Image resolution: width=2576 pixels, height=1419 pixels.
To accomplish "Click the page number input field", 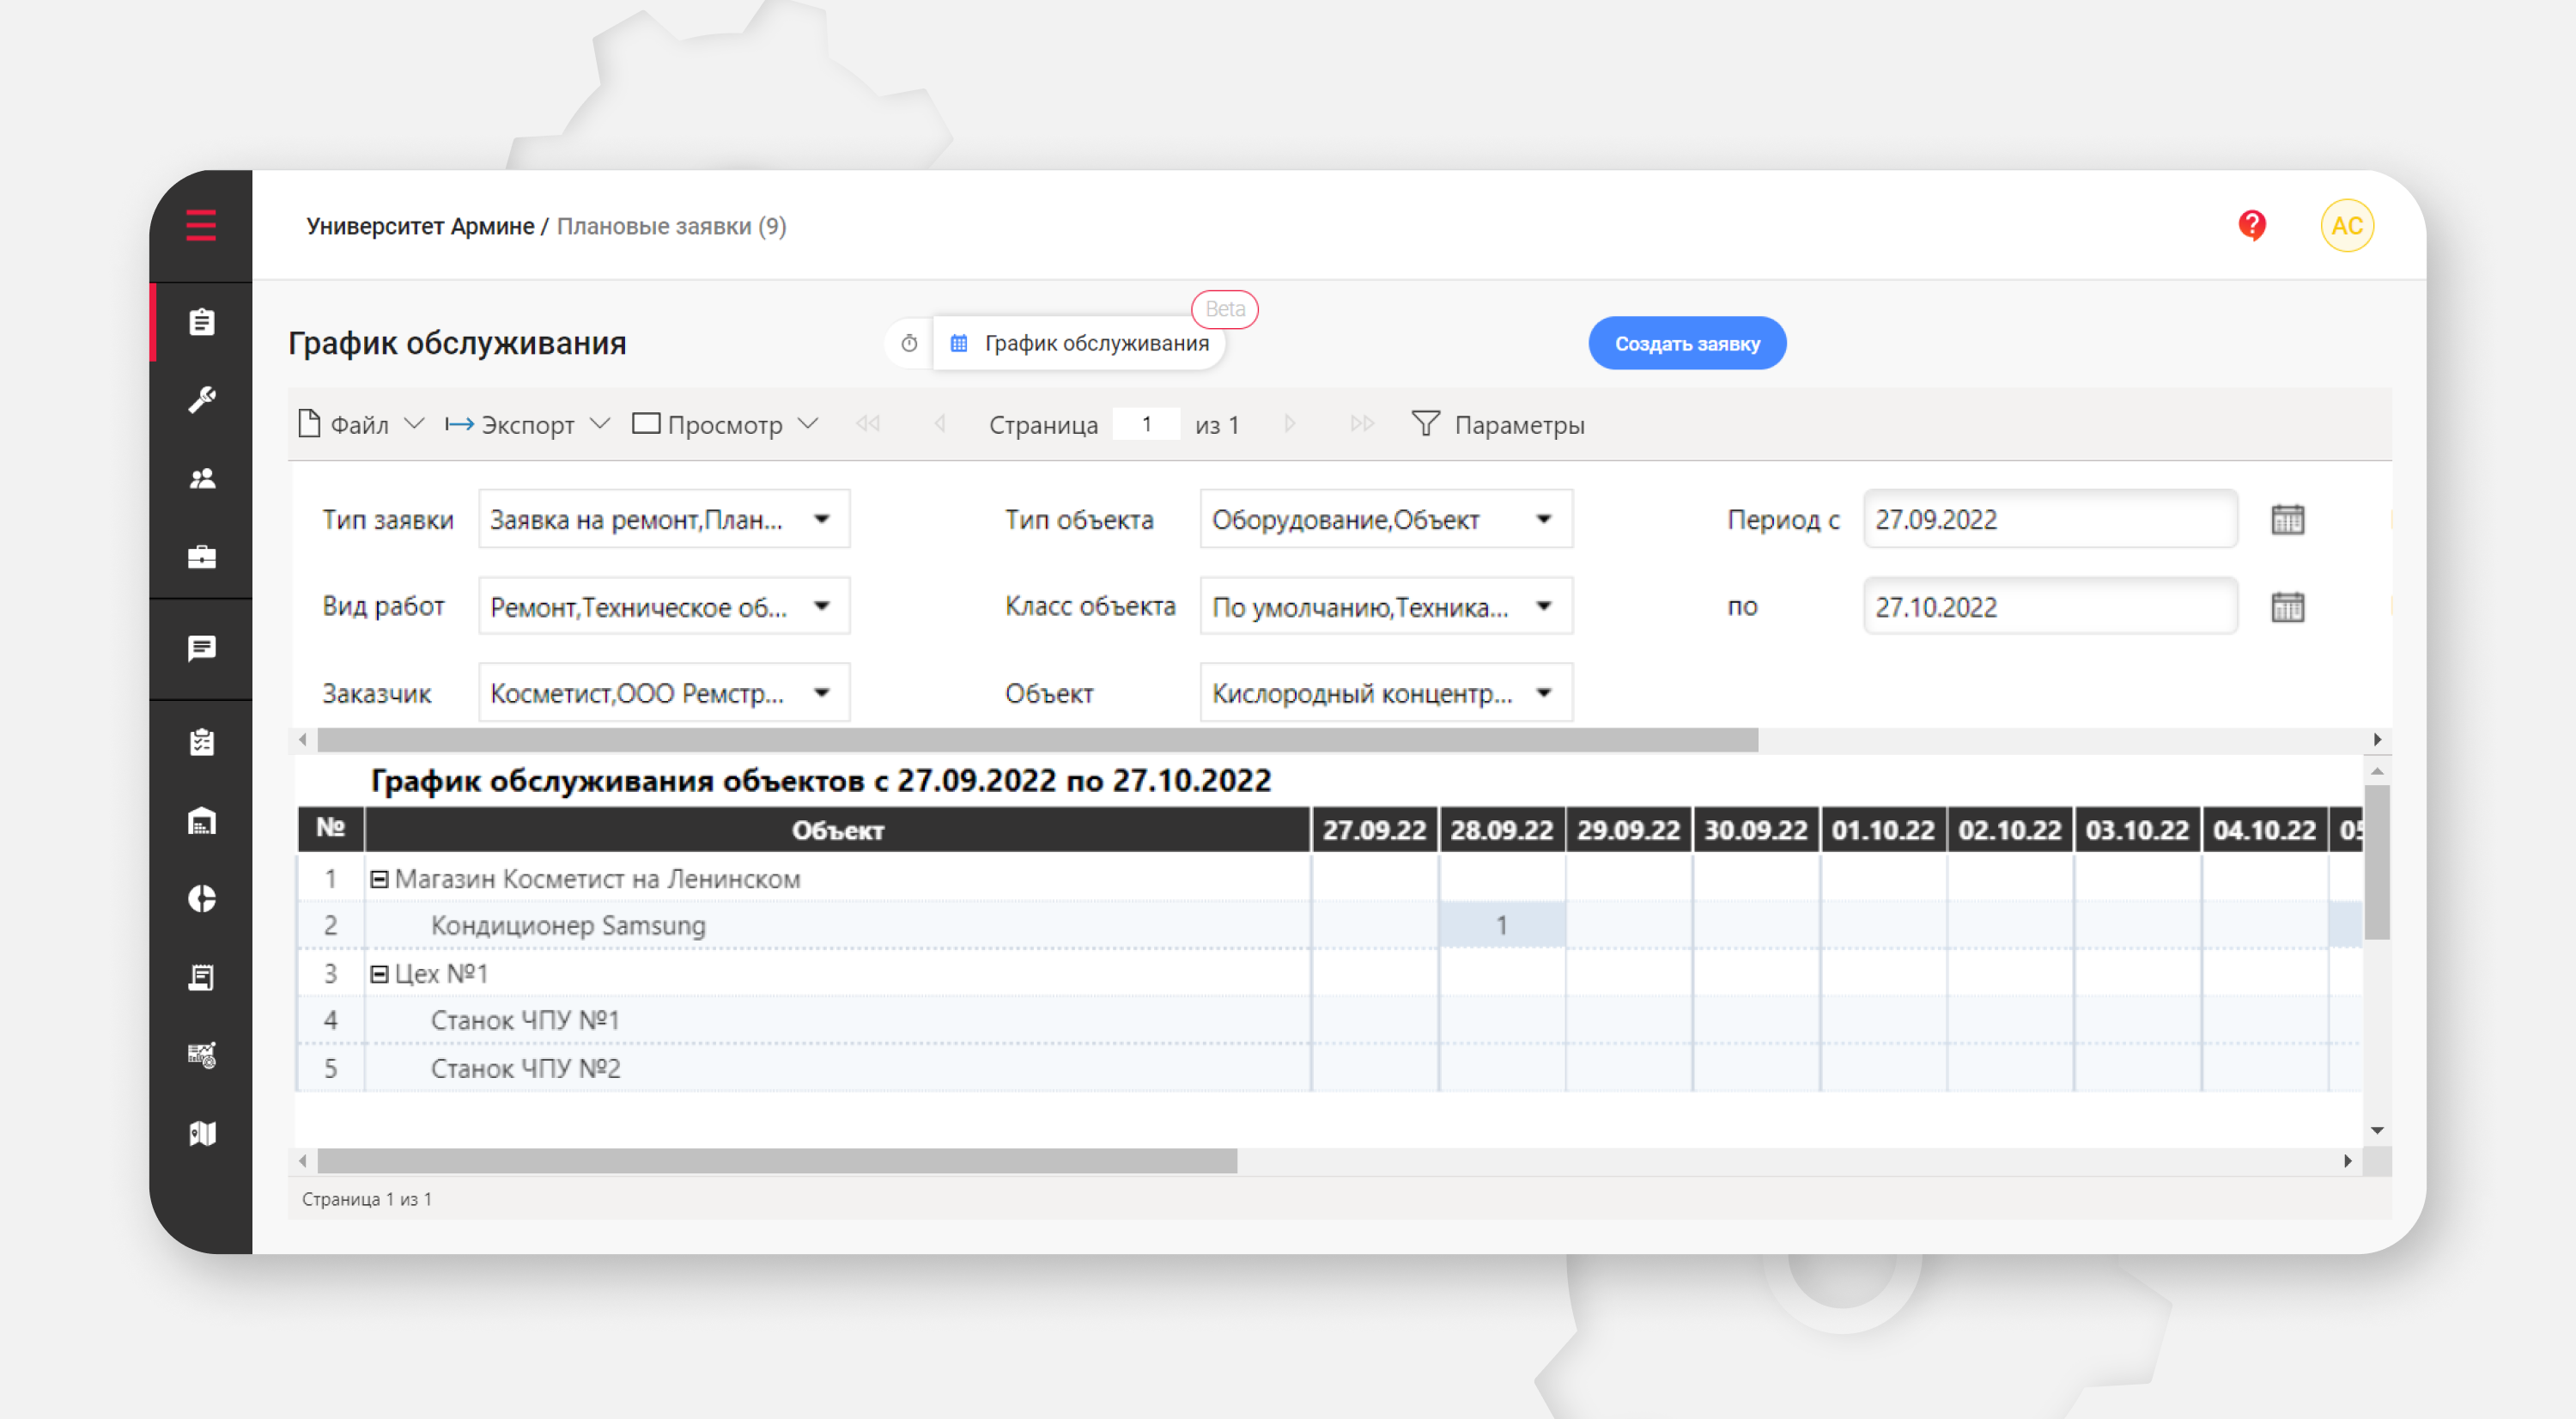I will pos(1146,425).
